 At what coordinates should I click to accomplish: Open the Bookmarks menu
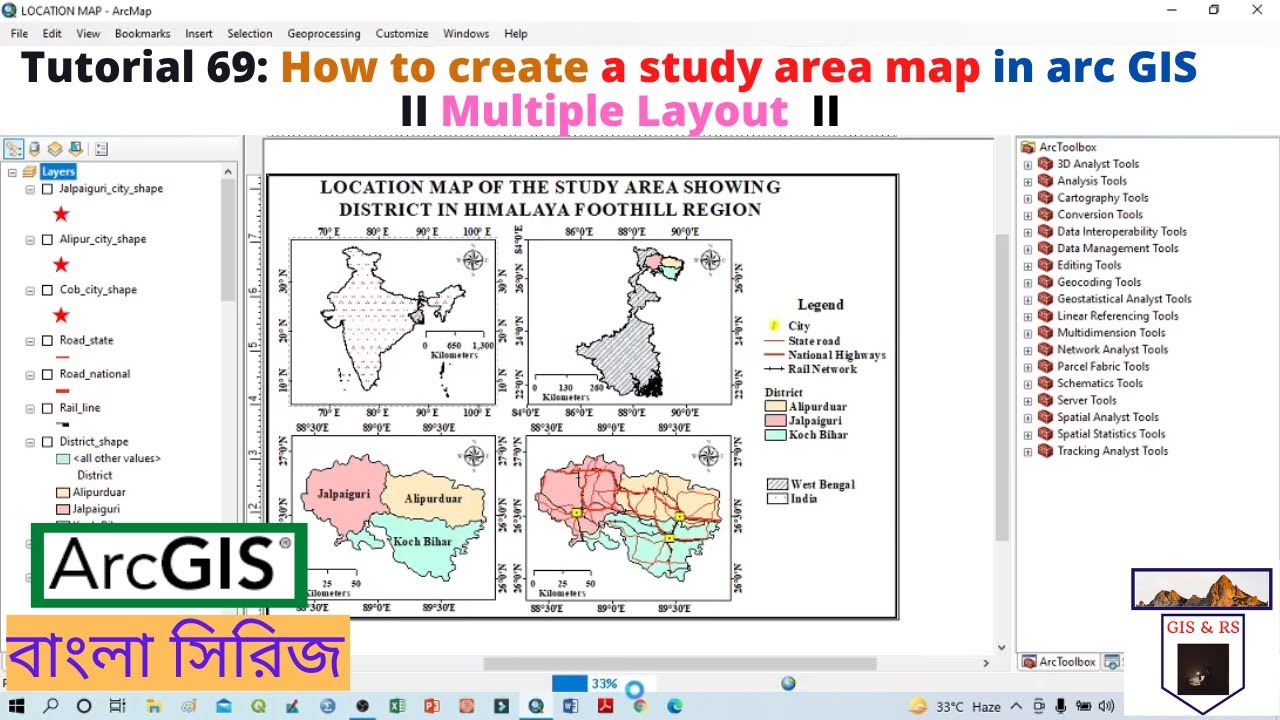click(142, 33)
